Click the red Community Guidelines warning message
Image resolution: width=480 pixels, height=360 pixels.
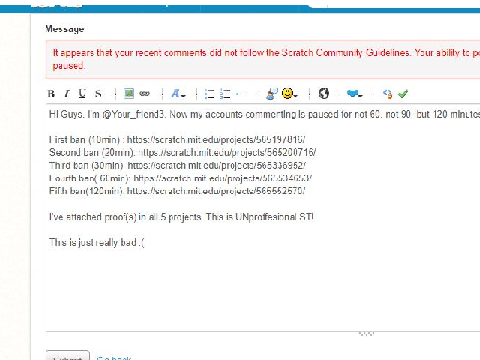pyautogui.click(x=263, y=59)
